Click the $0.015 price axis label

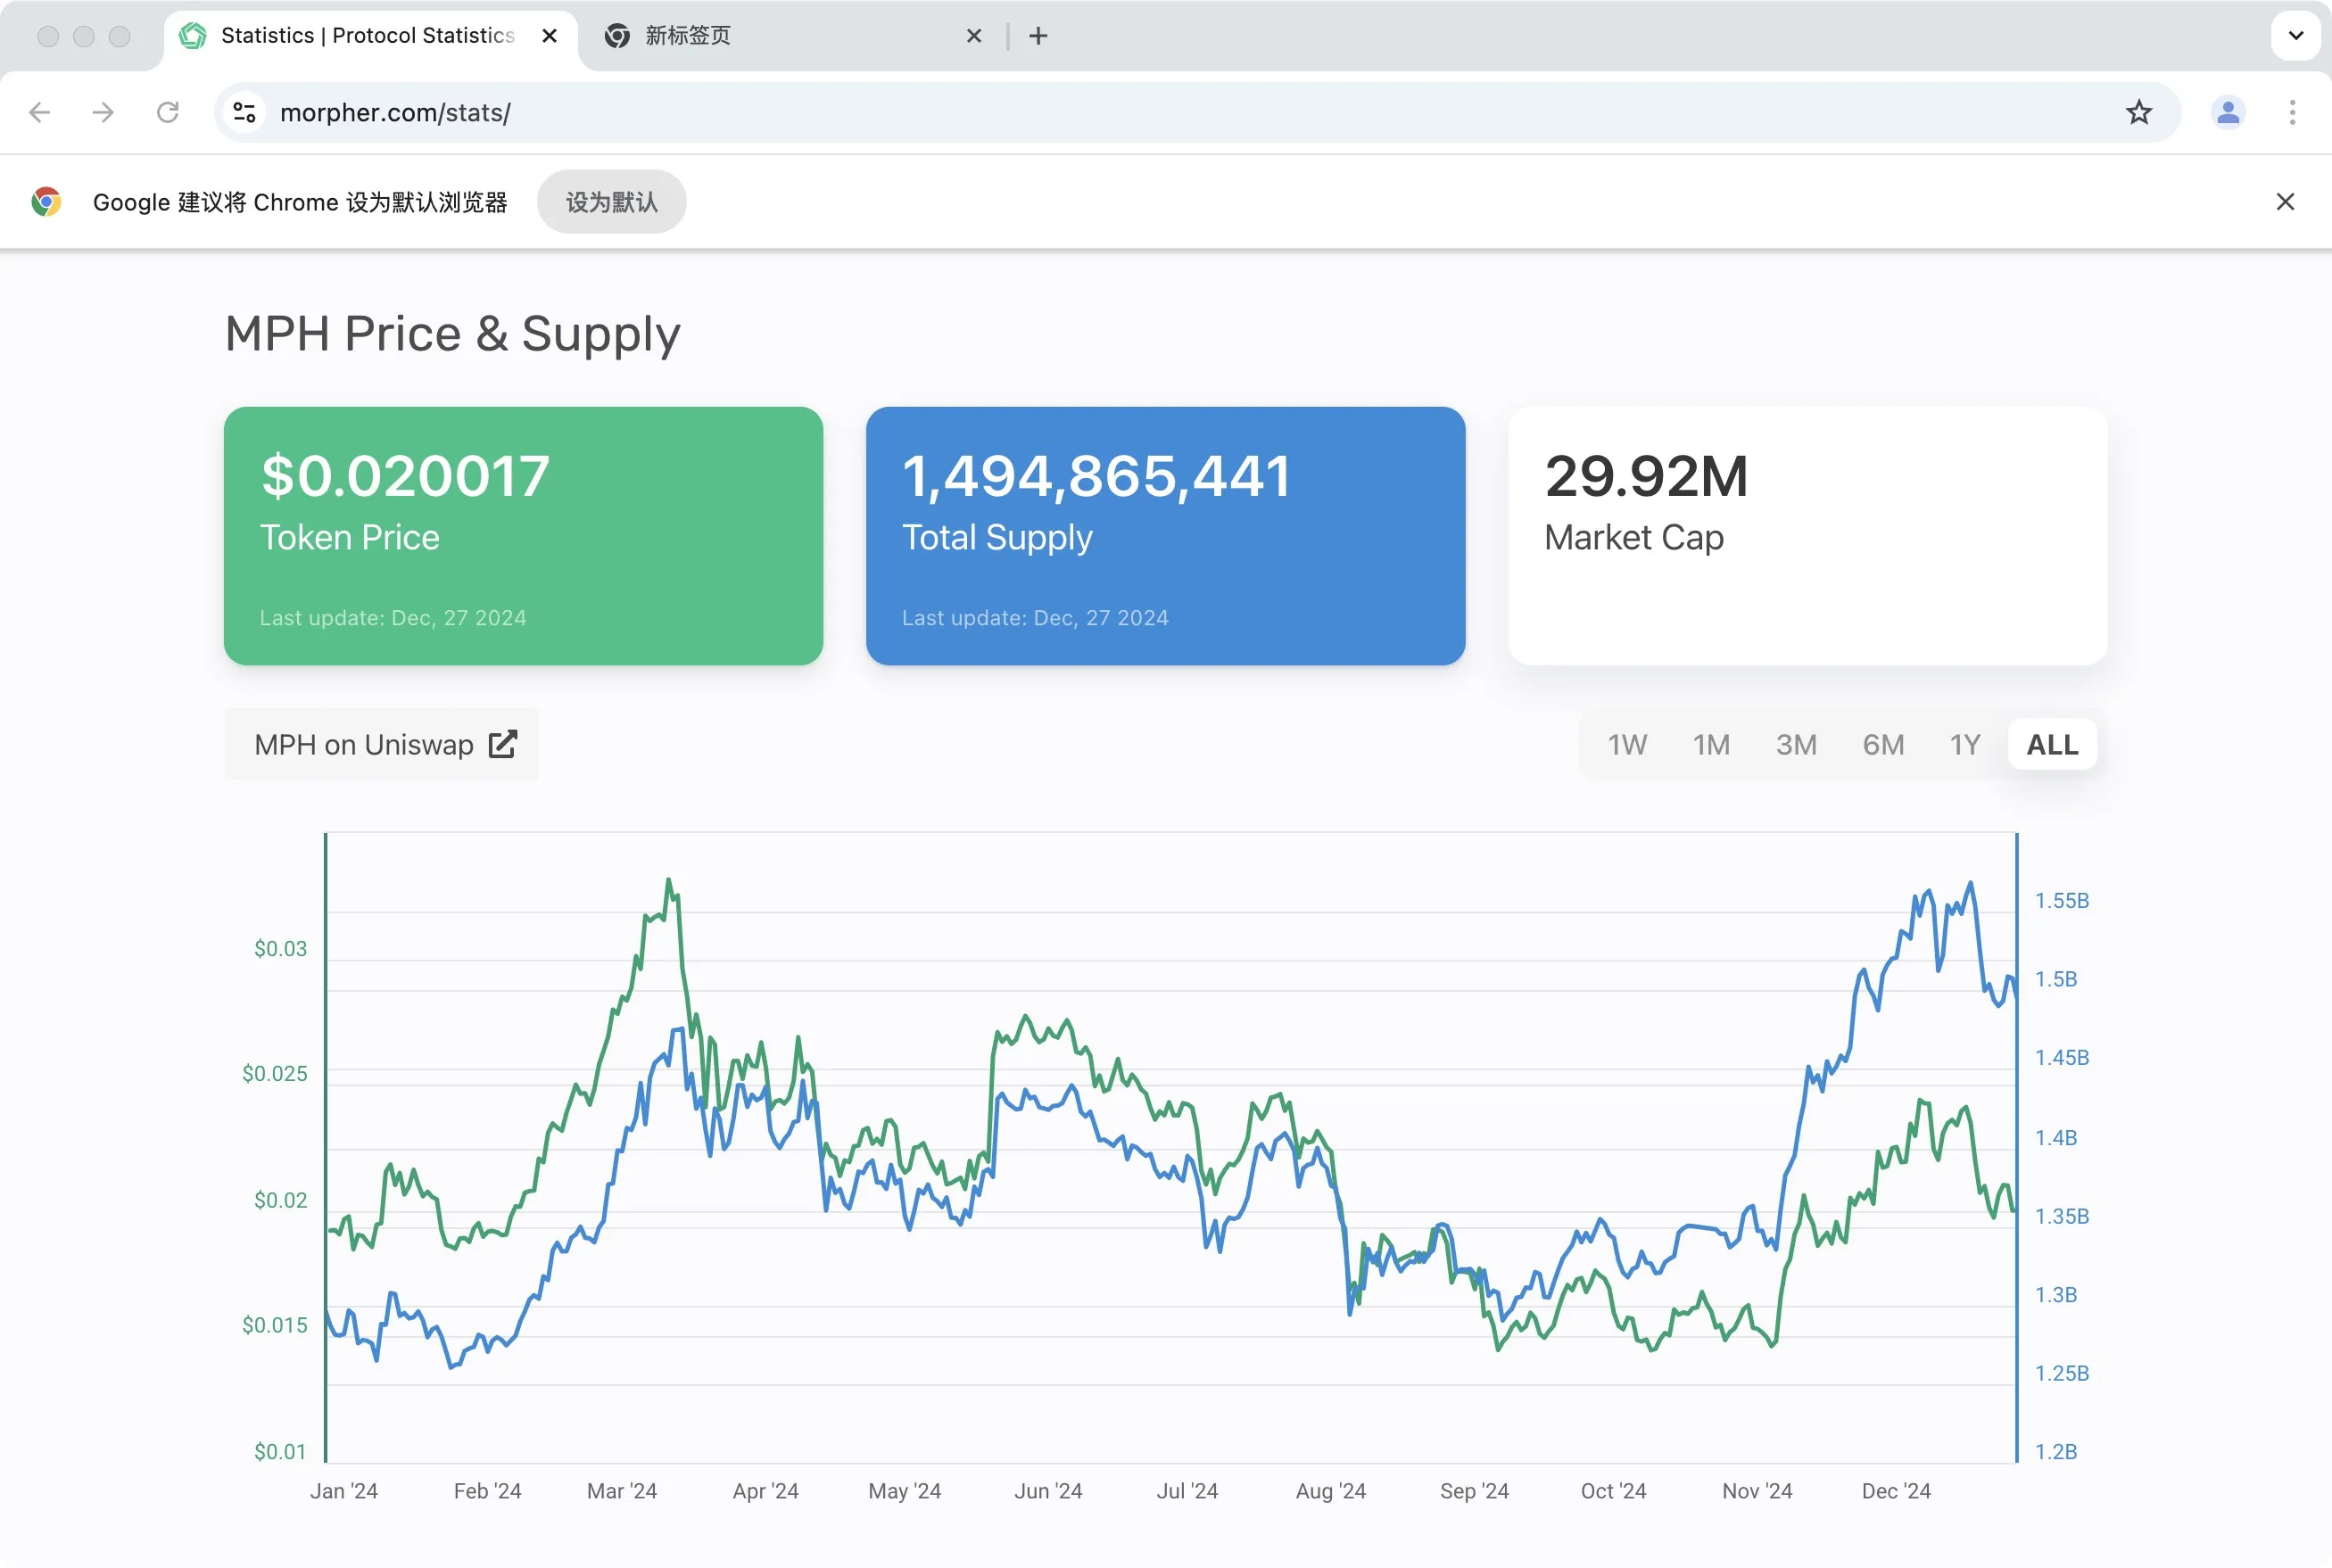[275, 1326]
